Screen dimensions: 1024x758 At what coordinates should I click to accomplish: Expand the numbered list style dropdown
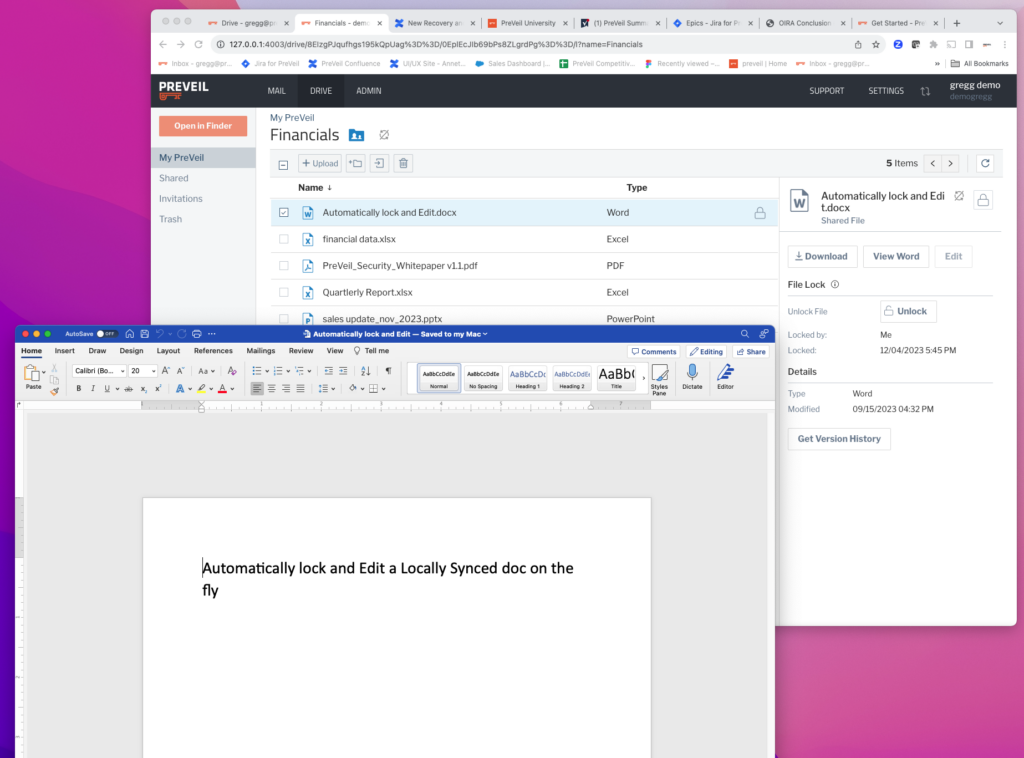pos(288,371)
